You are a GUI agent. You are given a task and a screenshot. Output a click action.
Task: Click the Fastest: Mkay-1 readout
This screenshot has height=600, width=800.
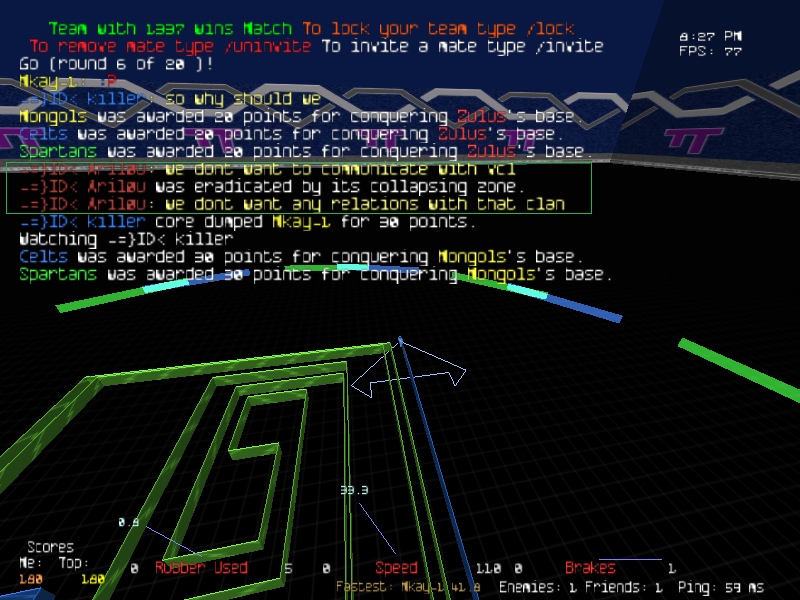(x=408, y=587)
